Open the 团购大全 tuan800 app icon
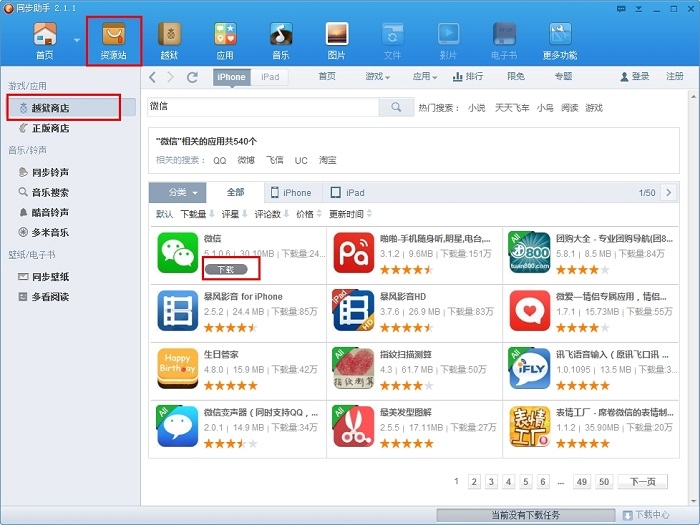This screenshot has height=525, width=700. coord(529,253)
